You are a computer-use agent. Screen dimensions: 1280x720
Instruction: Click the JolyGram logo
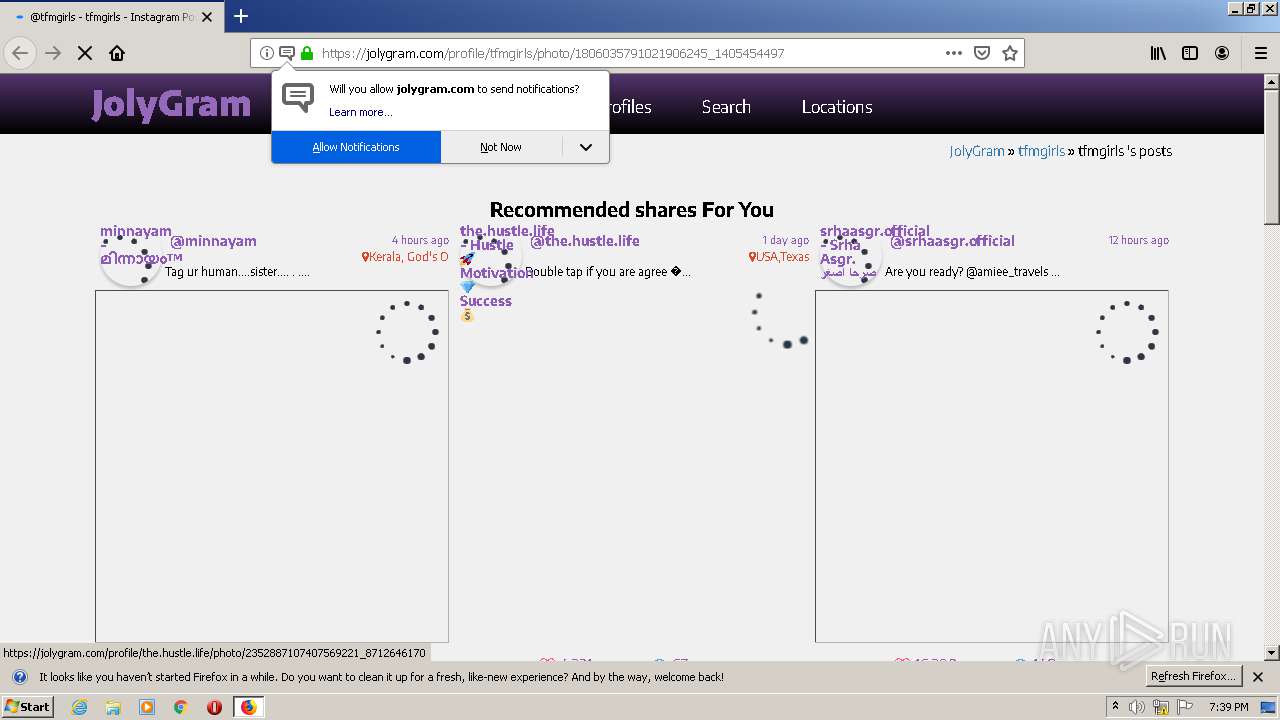(x=171, y=104)
